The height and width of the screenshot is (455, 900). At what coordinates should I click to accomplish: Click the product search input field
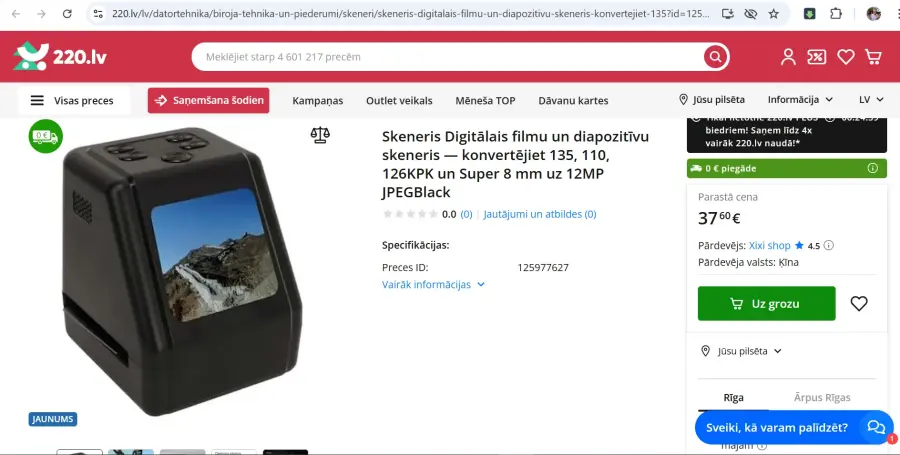tap(448, 57)
